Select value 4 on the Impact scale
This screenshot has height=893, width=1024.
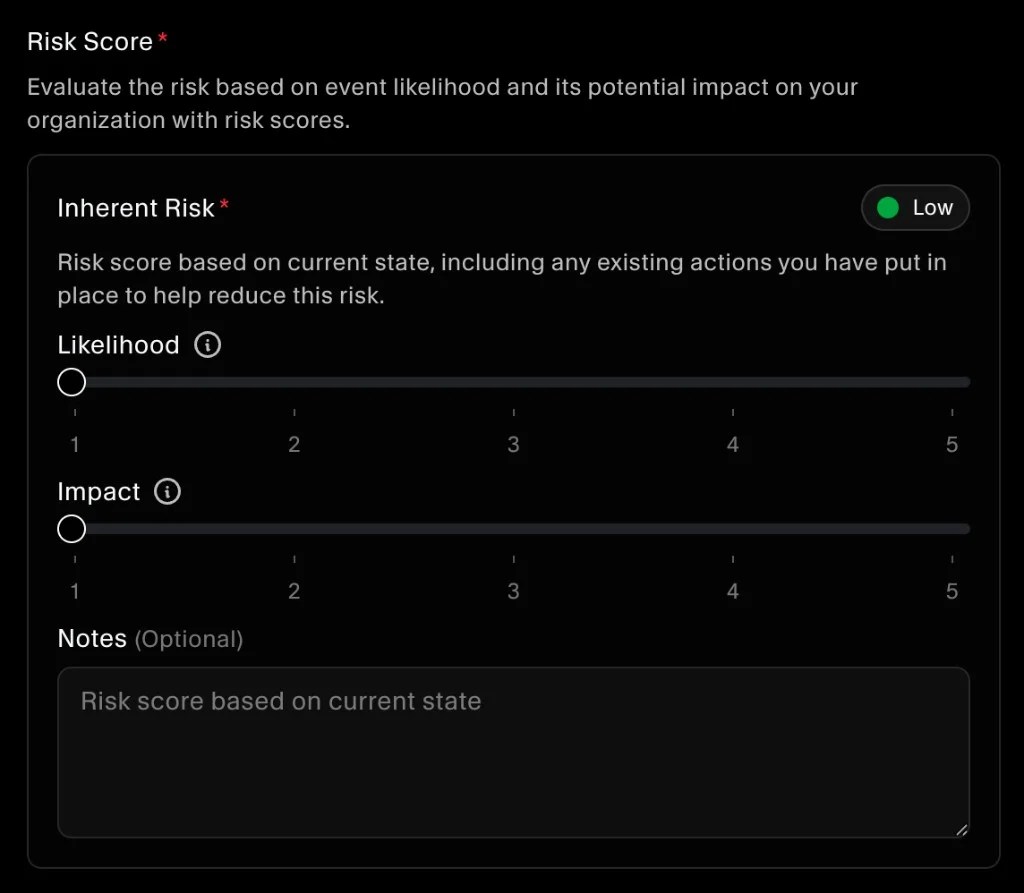click(x=732, y=591)
